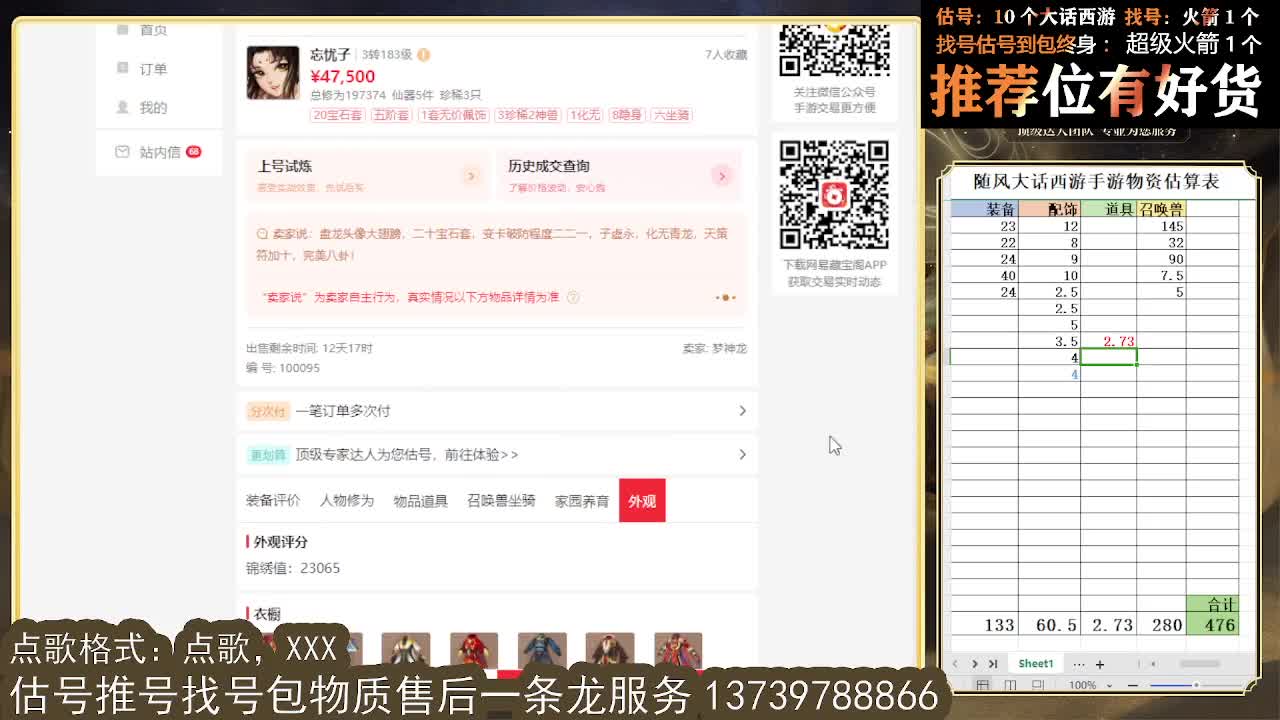
Task: Open 站内信 mailbox showing 68 unread
Action: (x=120, y=152)
